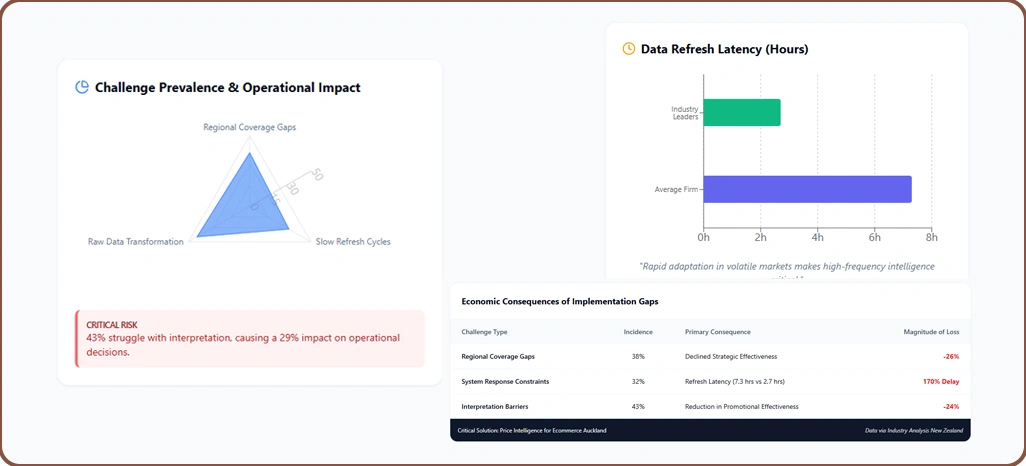Click the Regional Coverage Gaps radar axis label
Viewport: 1026px width, 466px height.
tap(249, 127)
